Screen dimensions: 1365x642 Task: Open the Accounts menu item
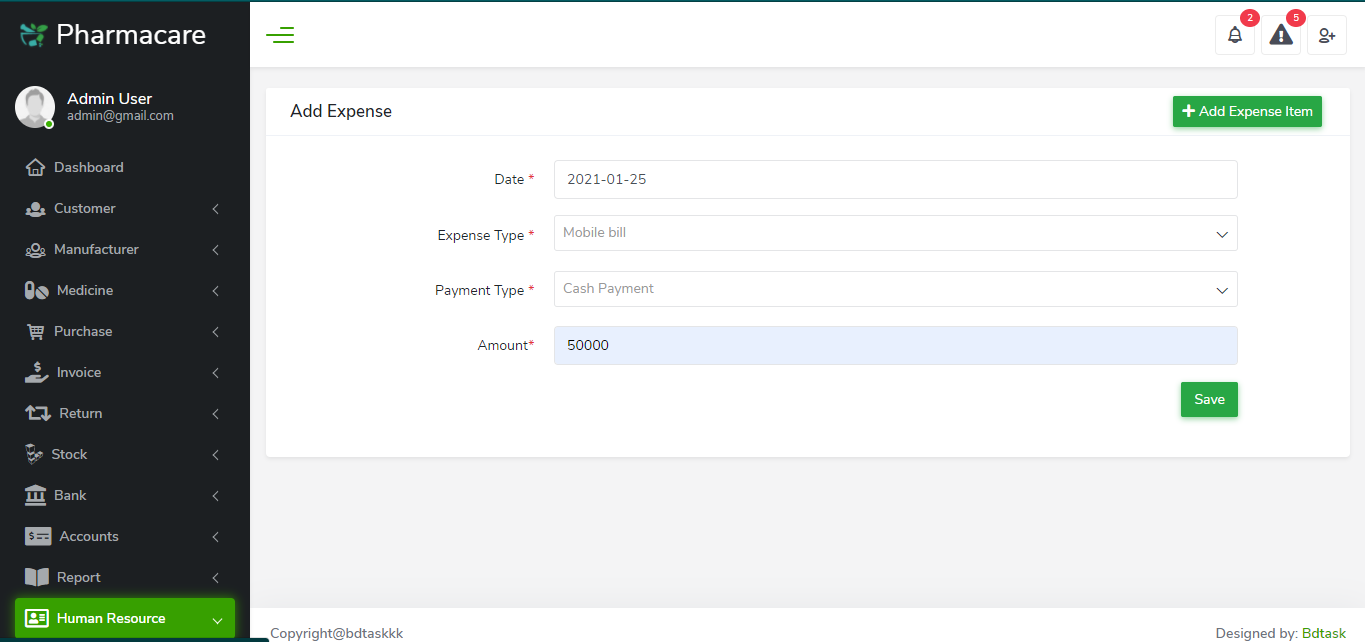pos(88,536)
